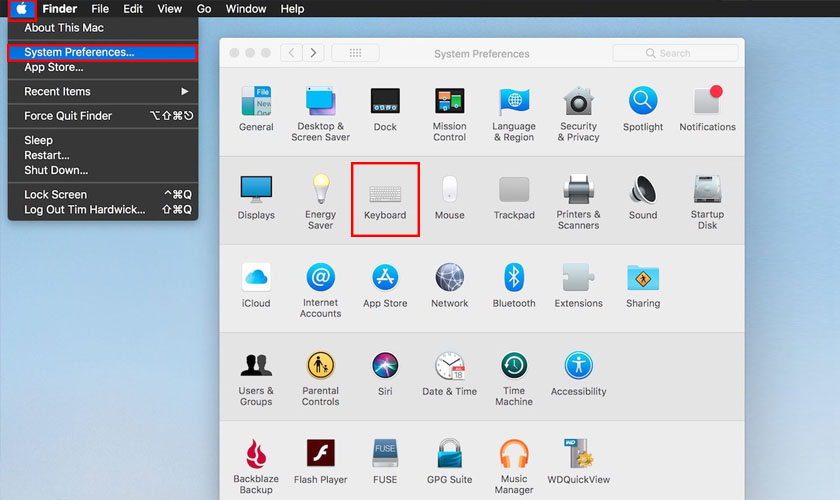Open Security & Privacy preferences

click(x=578, y=114)
